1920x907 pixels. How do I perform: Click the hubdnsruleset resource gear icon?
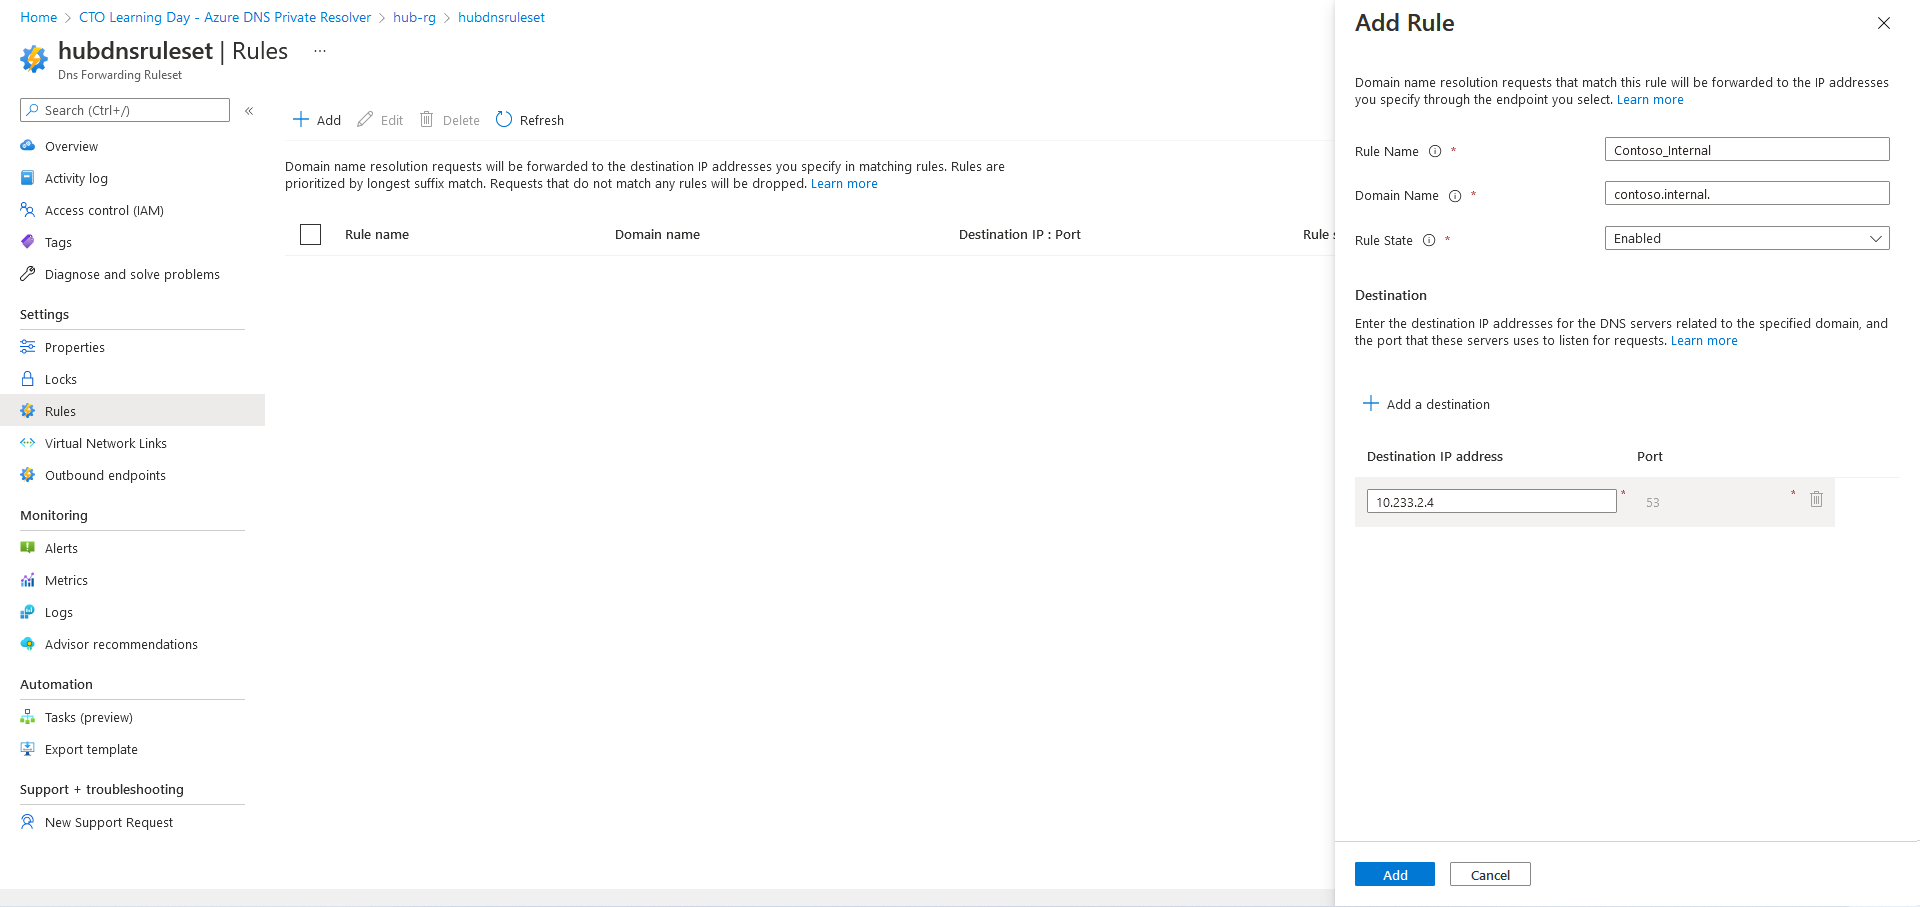(34, 59)
